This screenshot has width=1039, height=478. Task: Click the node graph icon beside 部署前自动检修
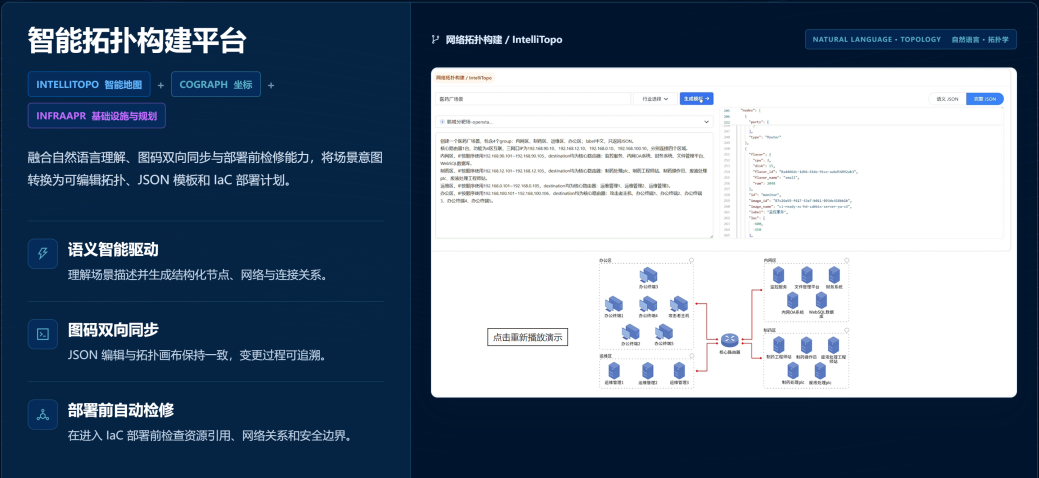click(43, 414)
